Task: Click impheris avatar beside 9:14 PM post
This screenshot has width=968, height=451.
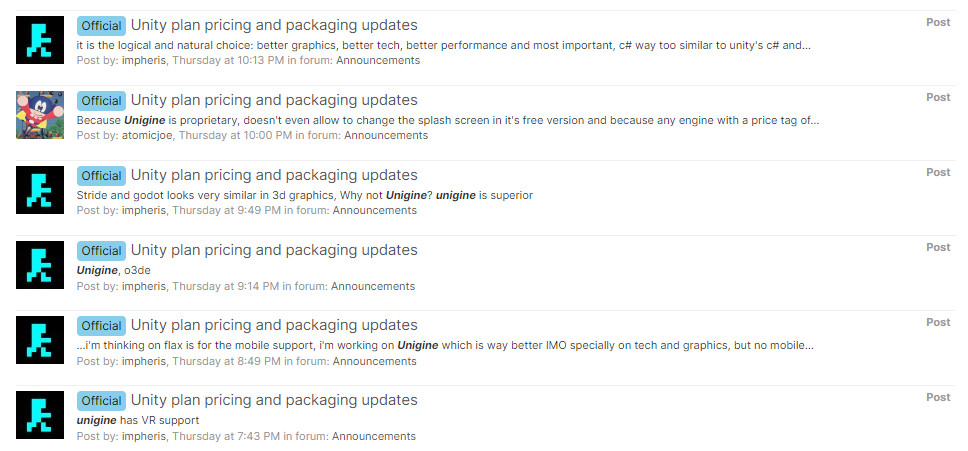Action: pos(40,265)
